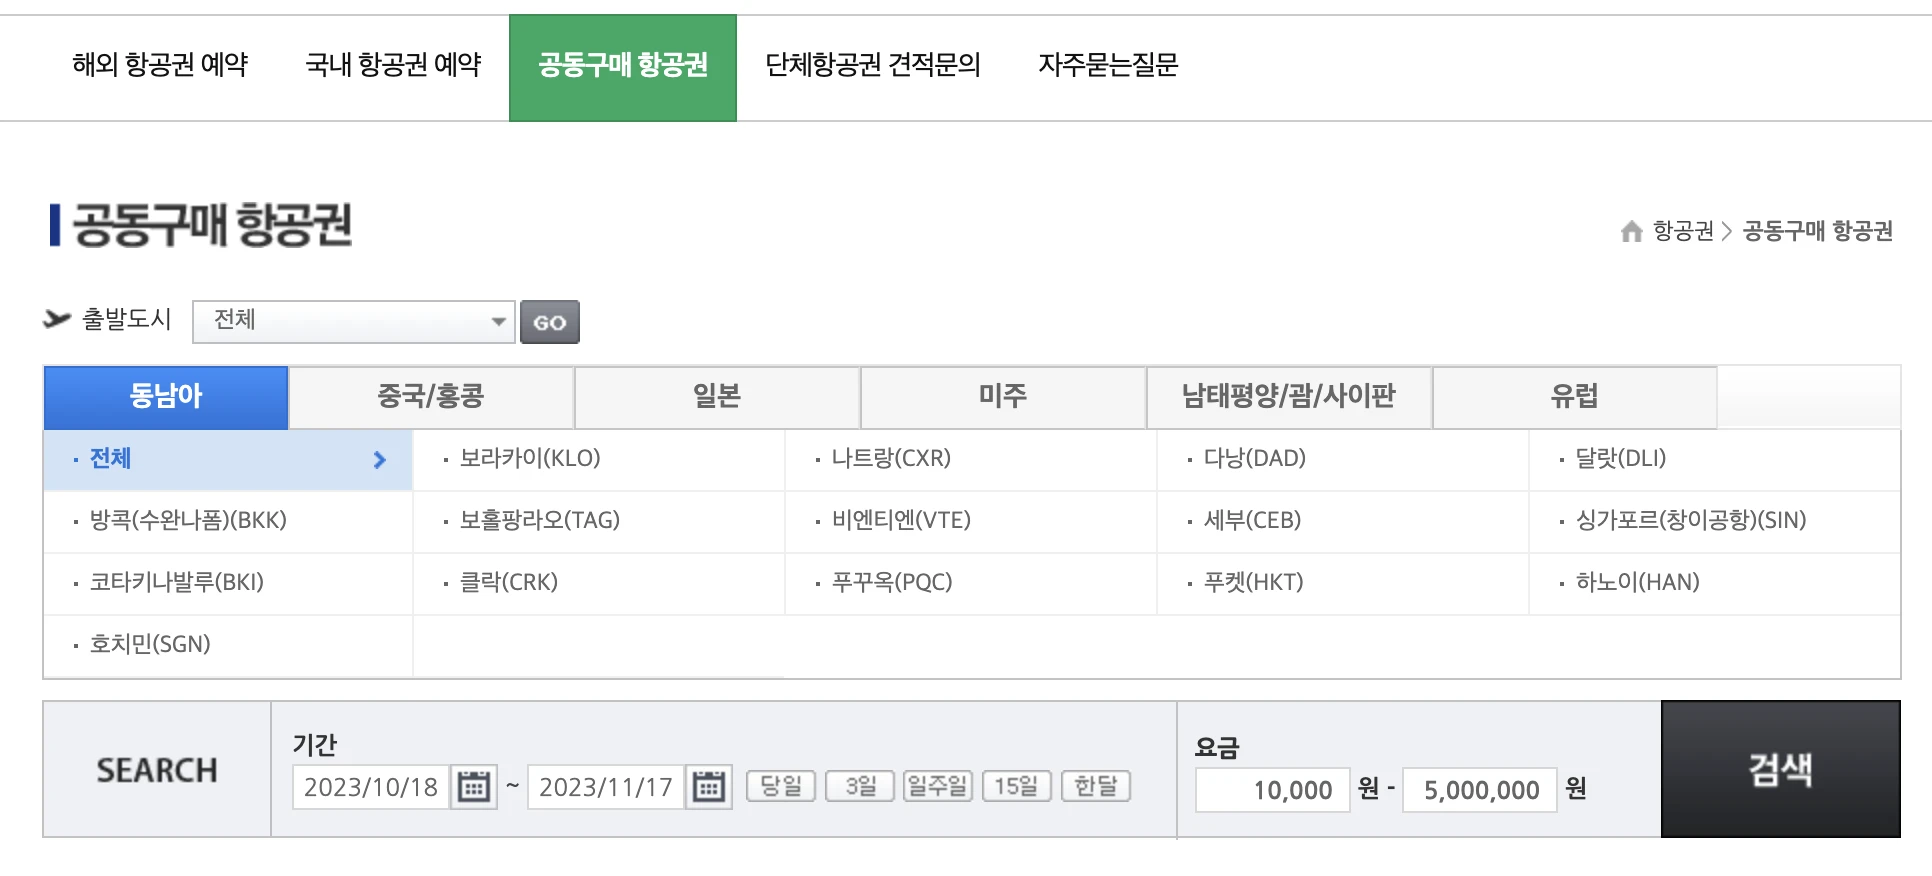The width and height of the screenshot is (1932, 876).
Task: Choose the 한달 period option
Action: (1096, 786)
